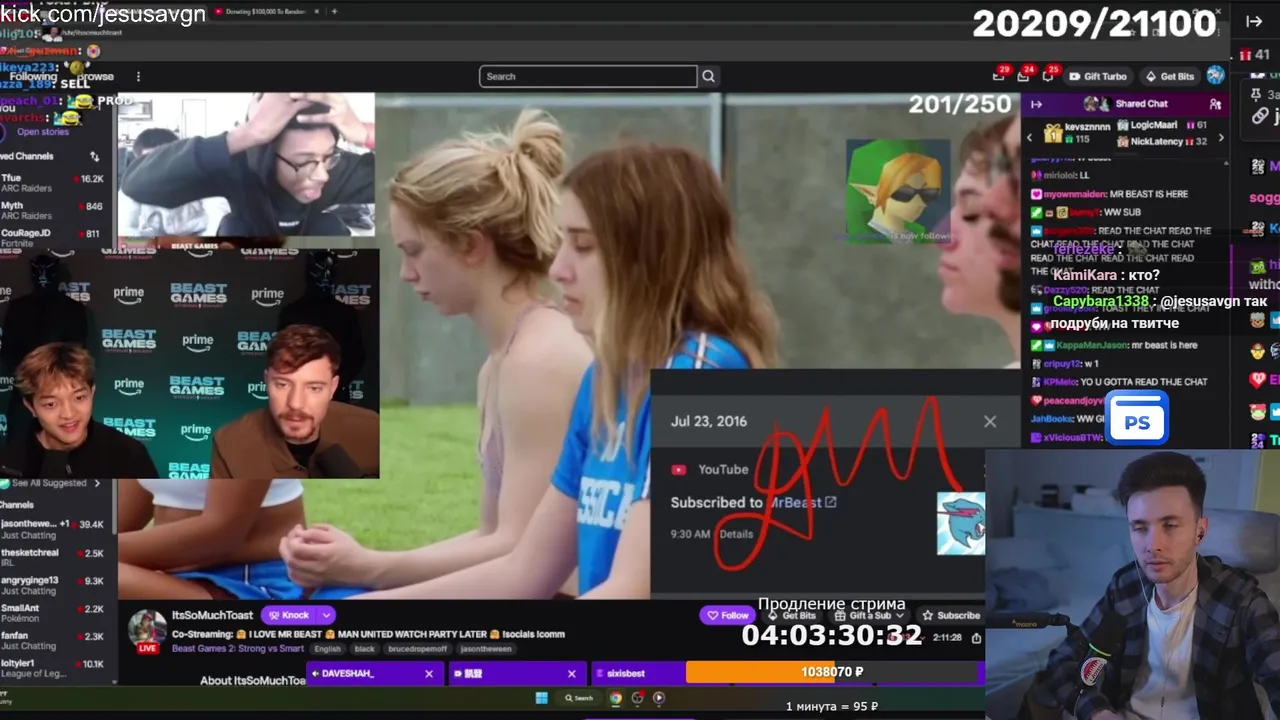The height and width of the screenshot is (720, 1280).
Task: Click the share icon next to 2:11:28
Action: [976, 637]
